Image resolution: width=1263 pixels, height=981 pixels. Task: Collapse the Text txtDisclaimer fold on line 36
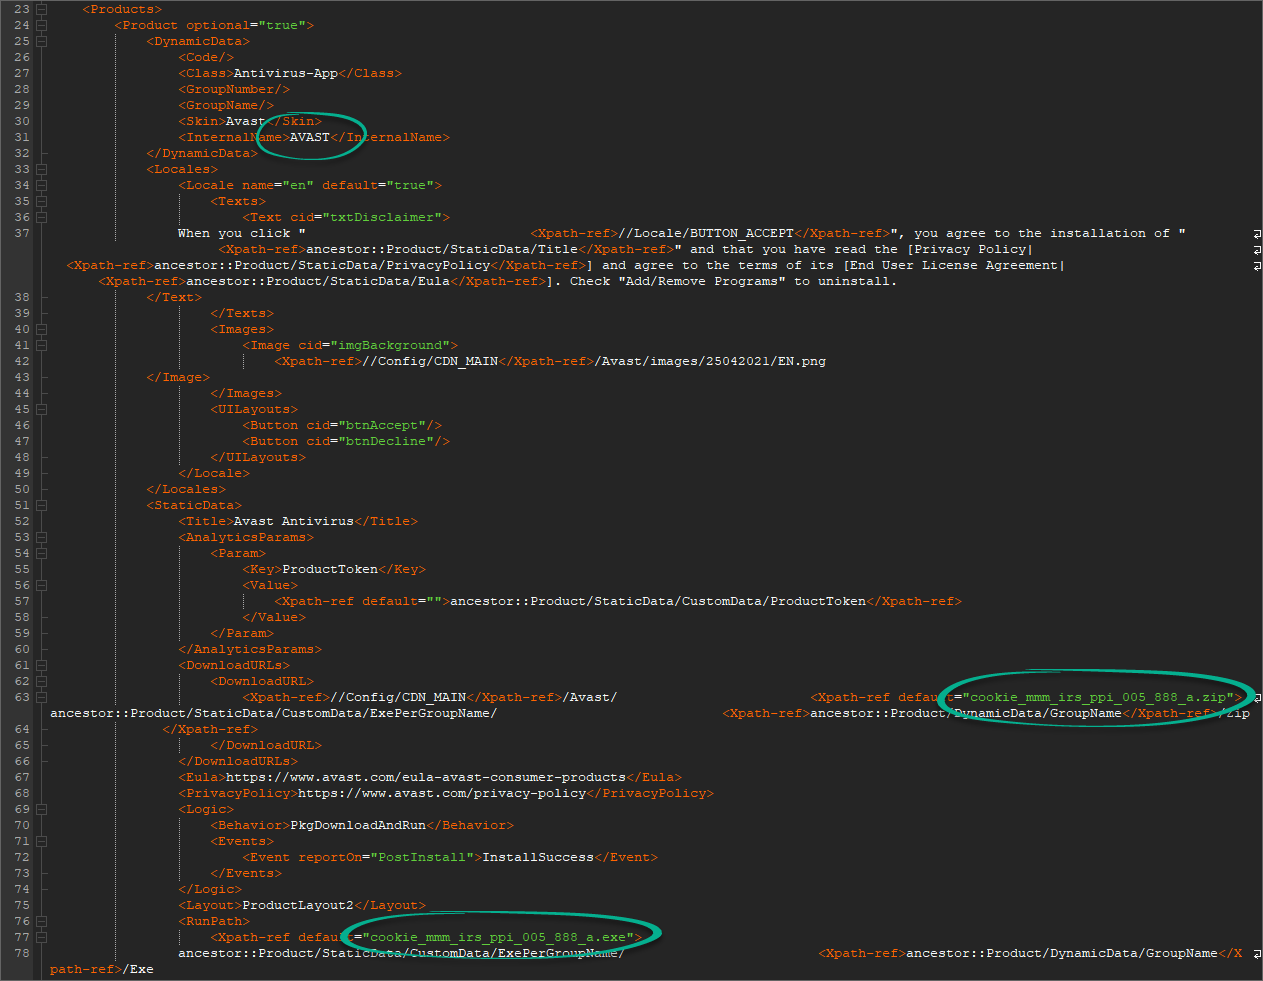coord(42,217)
